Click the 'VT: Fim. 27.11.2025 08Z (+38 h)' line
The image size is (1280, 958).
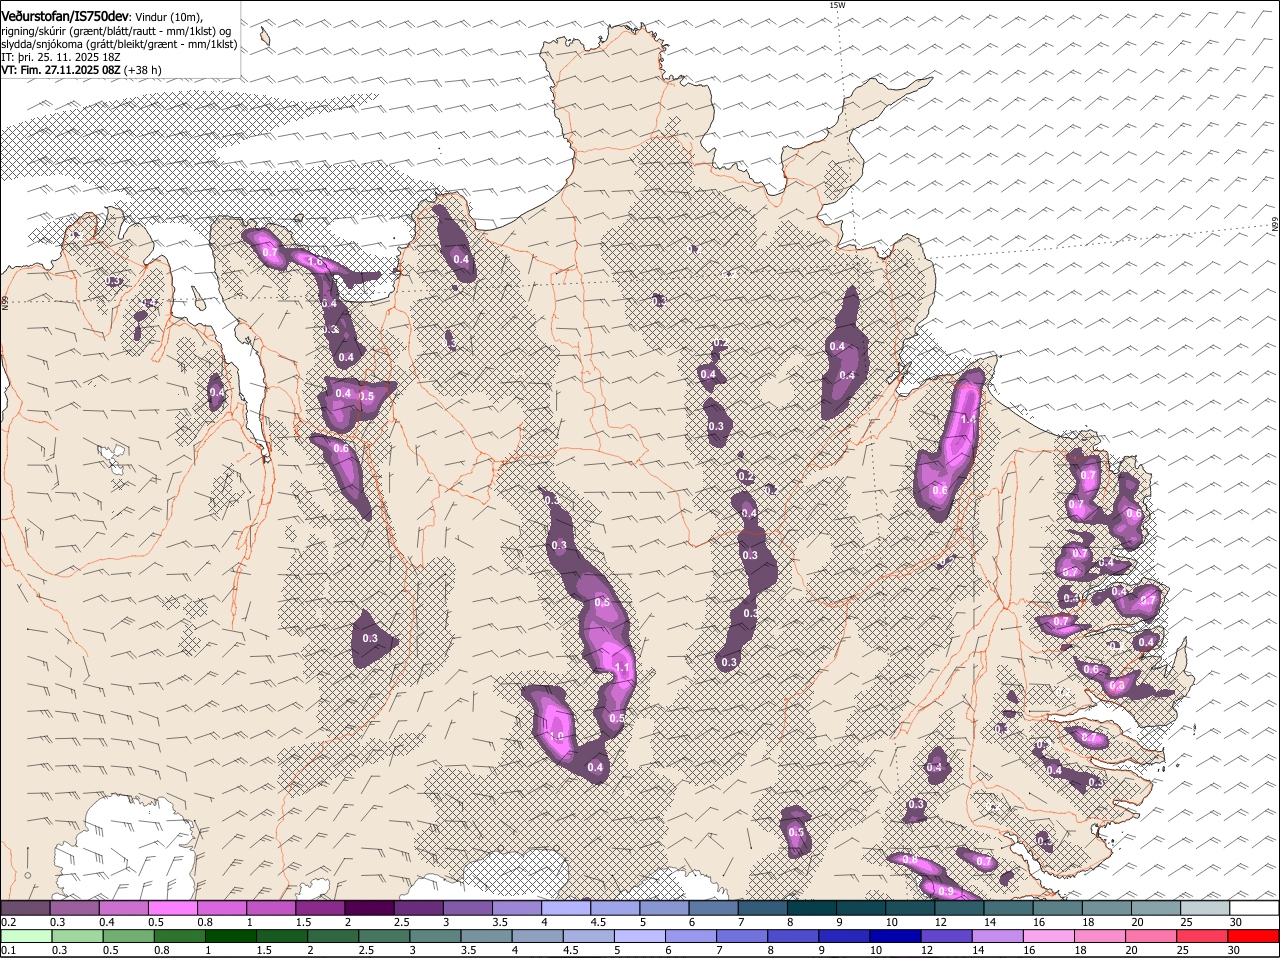[81, 71]
